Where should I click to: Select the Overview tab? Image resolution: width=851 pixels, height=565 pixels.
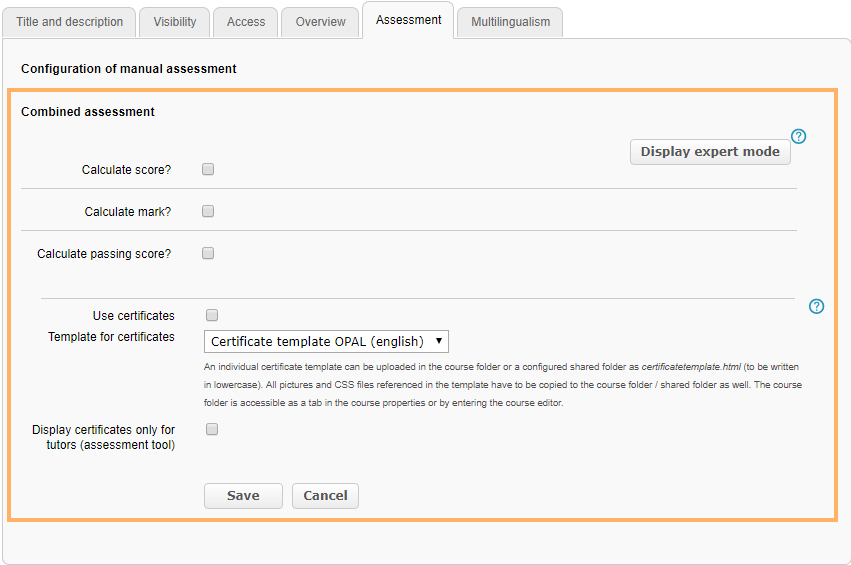click(x=320, y=22)
